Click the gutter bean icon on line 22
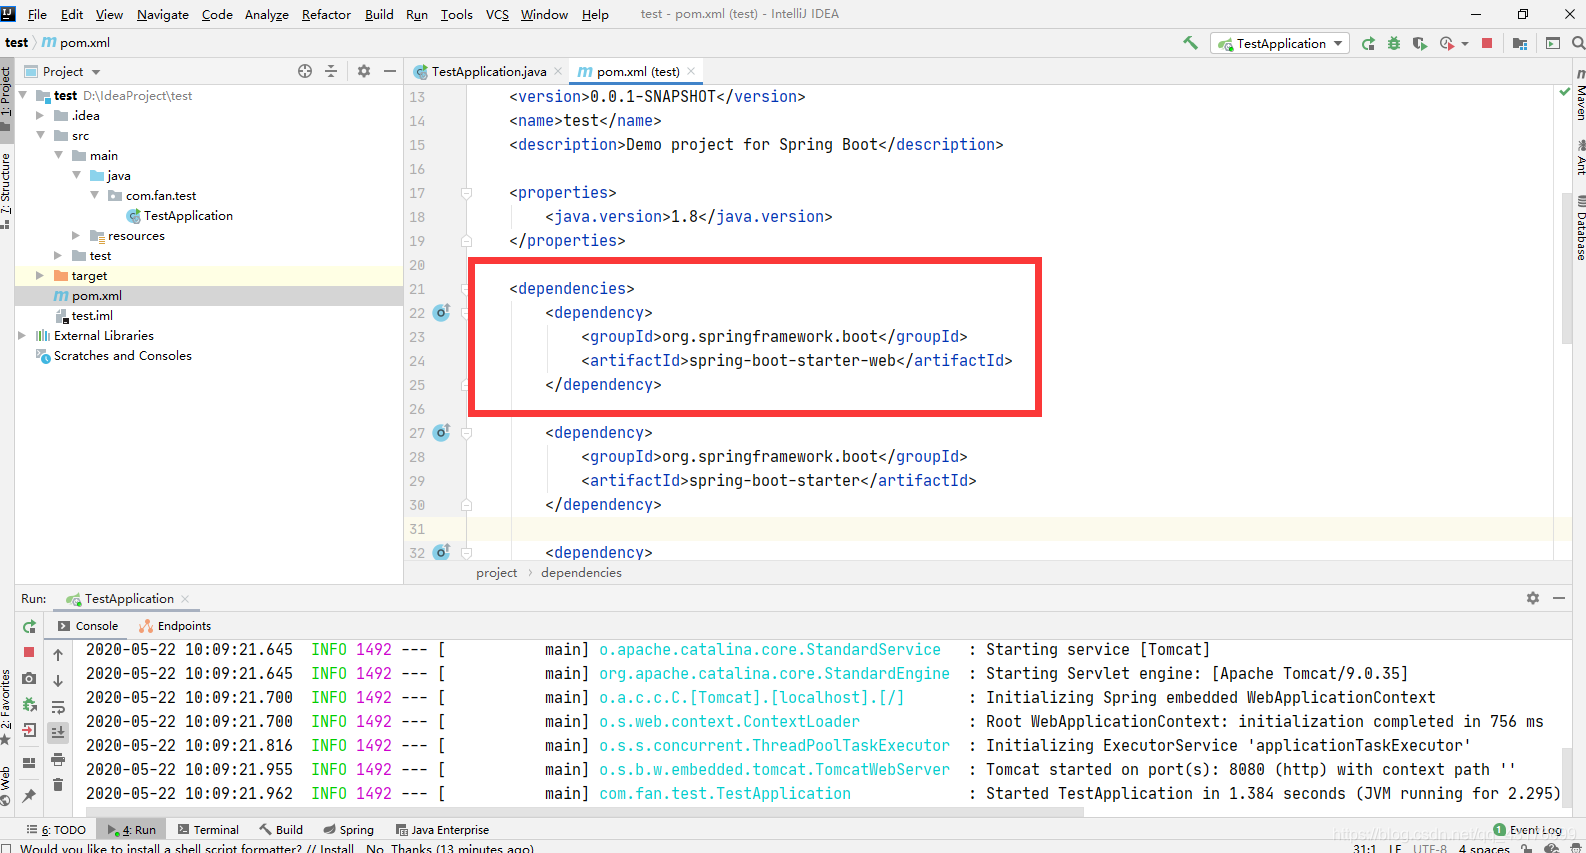This screenshot has height=853, width=1586. (x=441, y=313)
